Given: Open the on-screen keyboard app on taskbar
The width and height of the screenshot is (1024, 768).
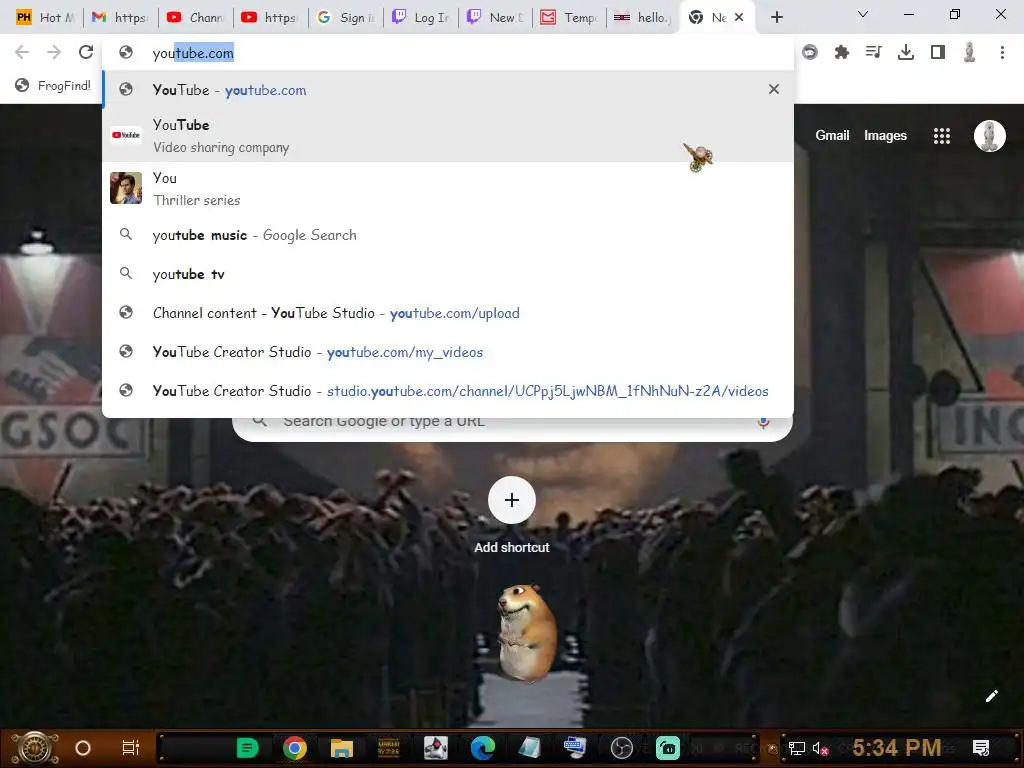Looking at the screenshot, I should click(x=575, y=748).
